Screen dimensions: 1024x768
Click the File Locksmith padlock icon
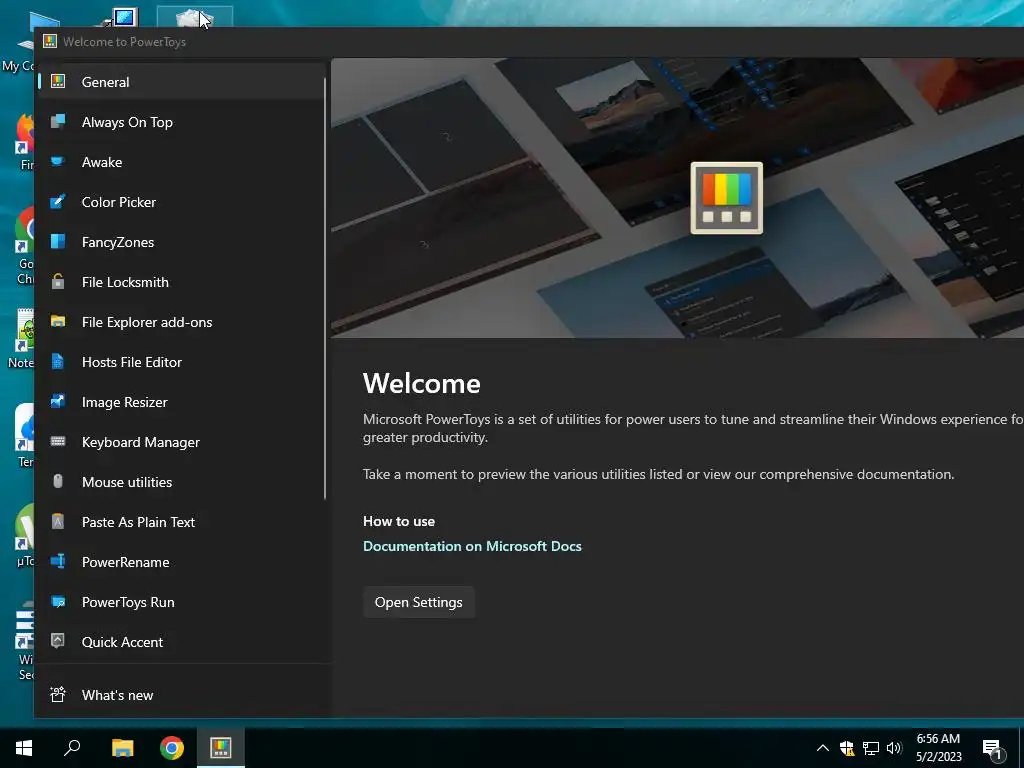click(58, 281)
